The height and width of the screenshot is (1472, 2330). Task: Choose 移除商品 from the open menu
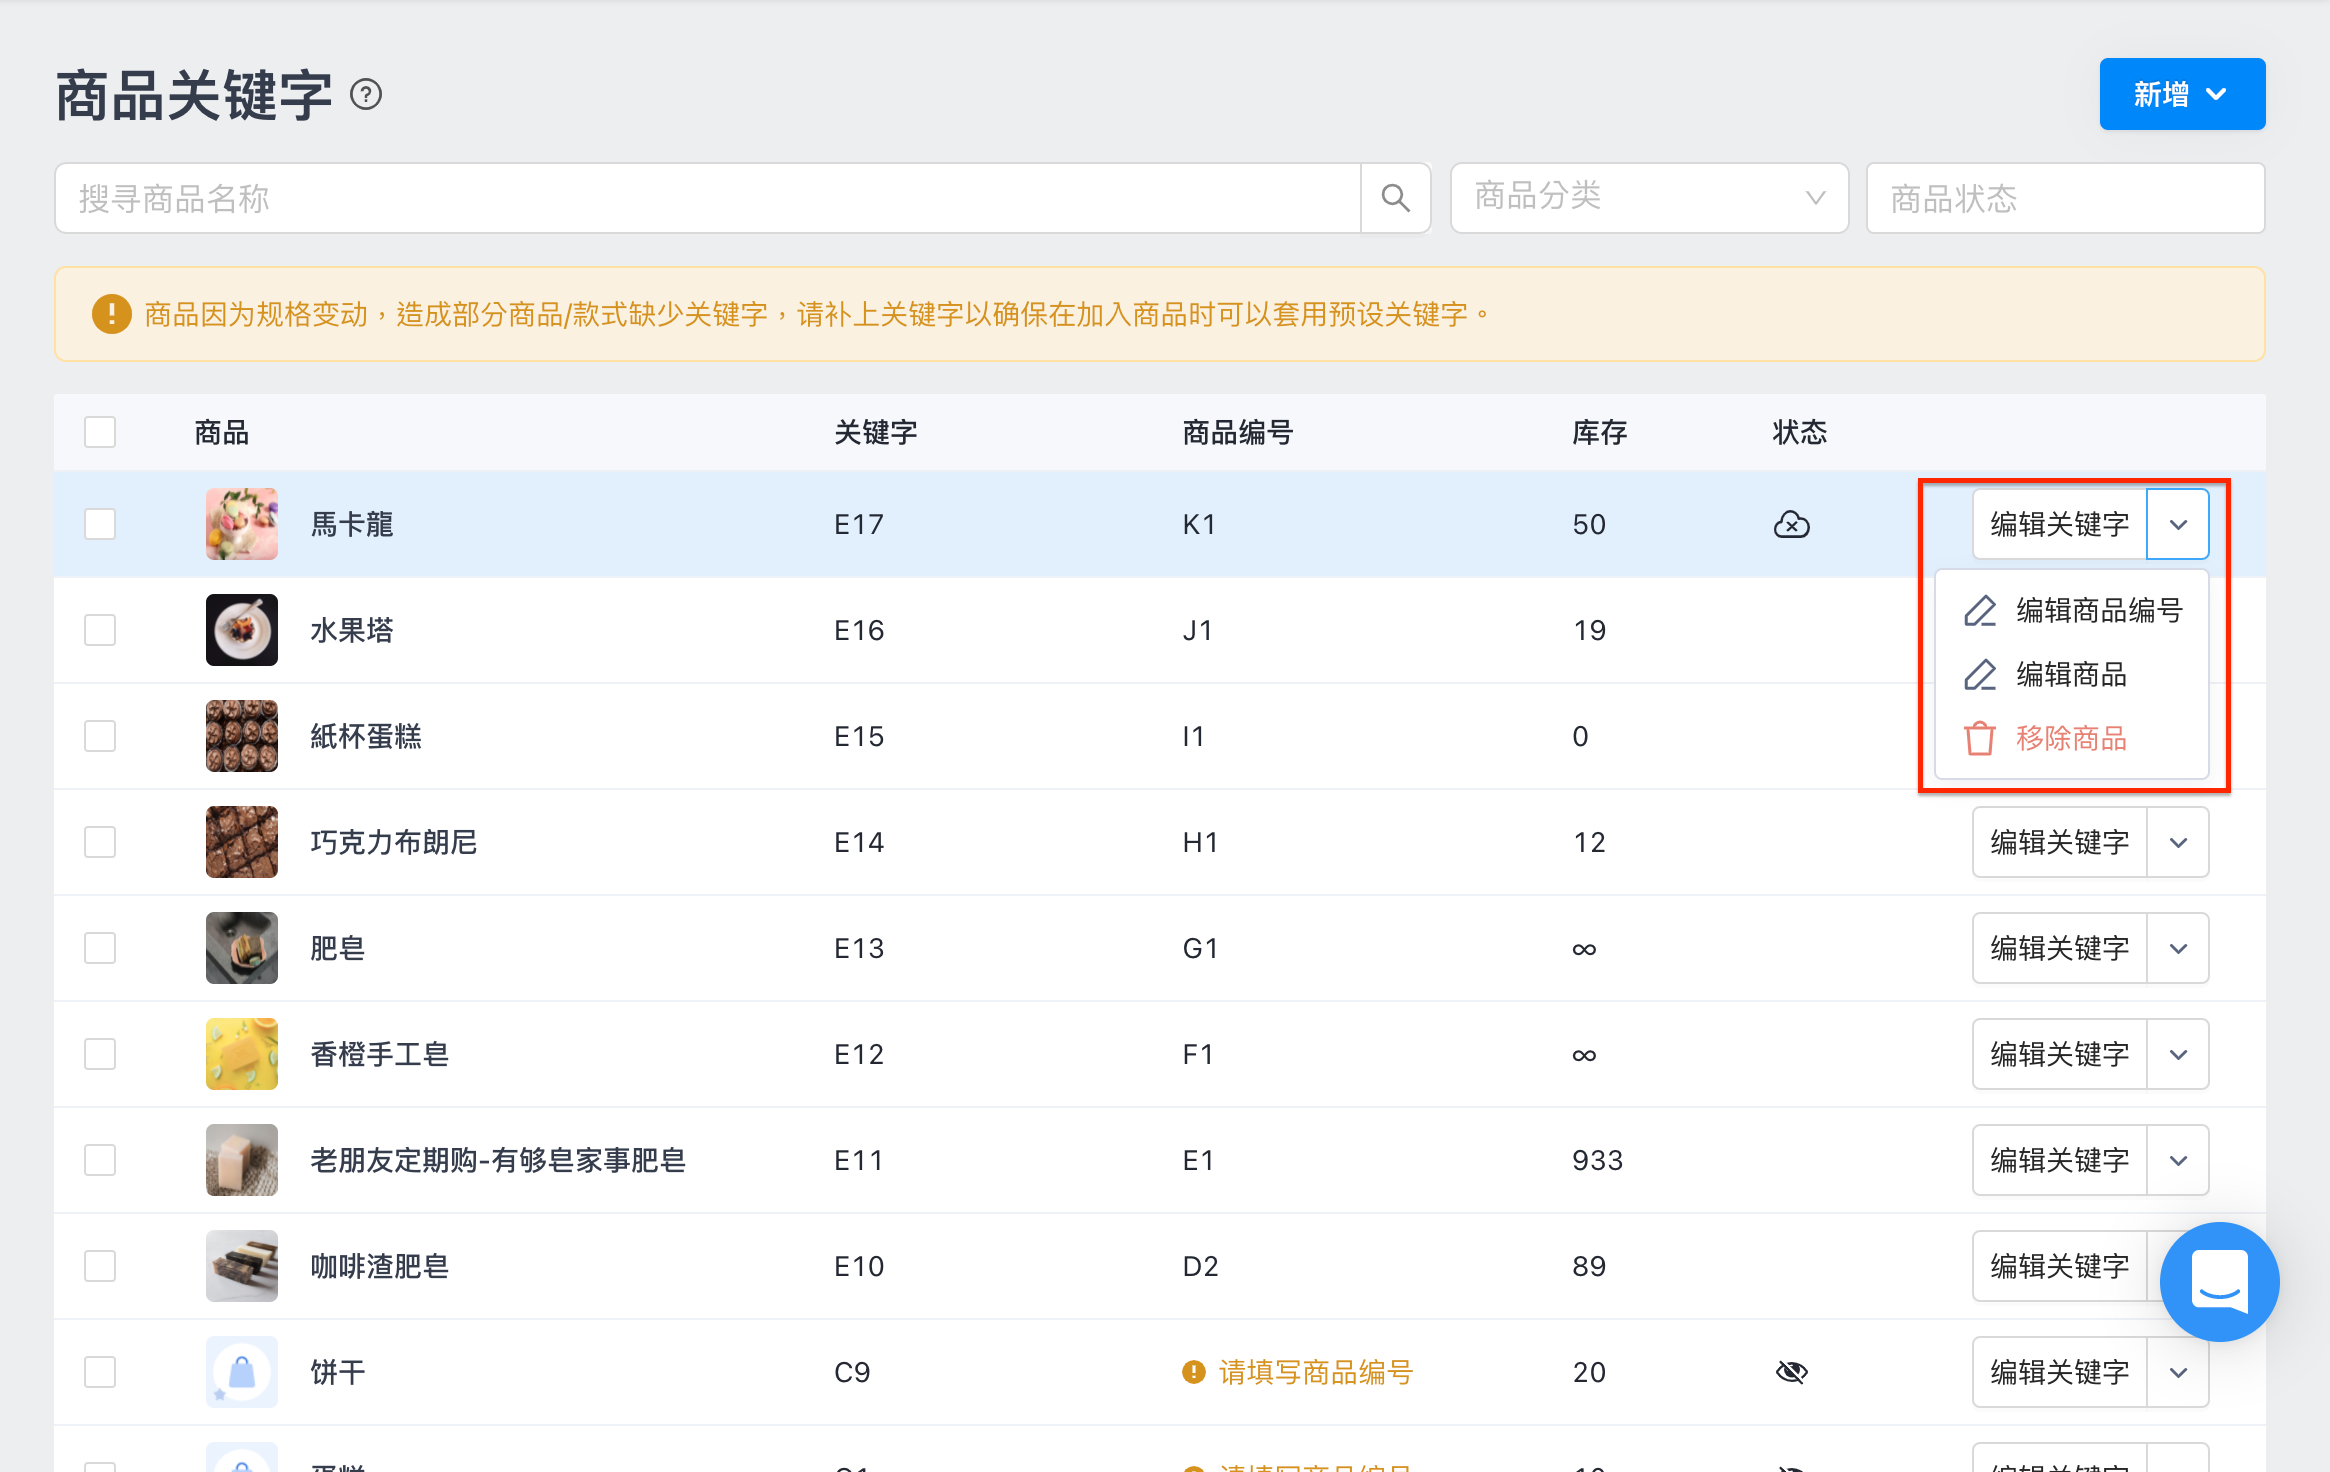pos(2072,738)
